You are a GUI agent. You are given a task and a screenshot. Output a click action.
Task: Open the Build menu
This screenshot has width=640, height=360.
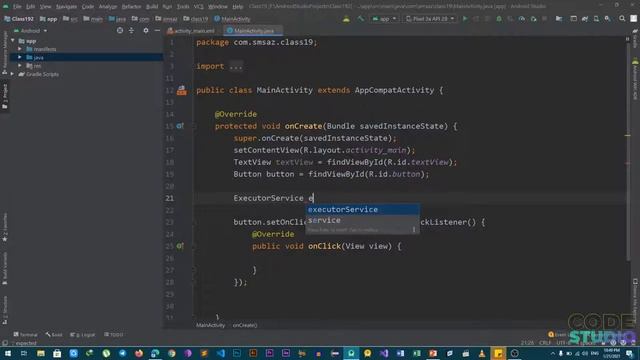152,7
